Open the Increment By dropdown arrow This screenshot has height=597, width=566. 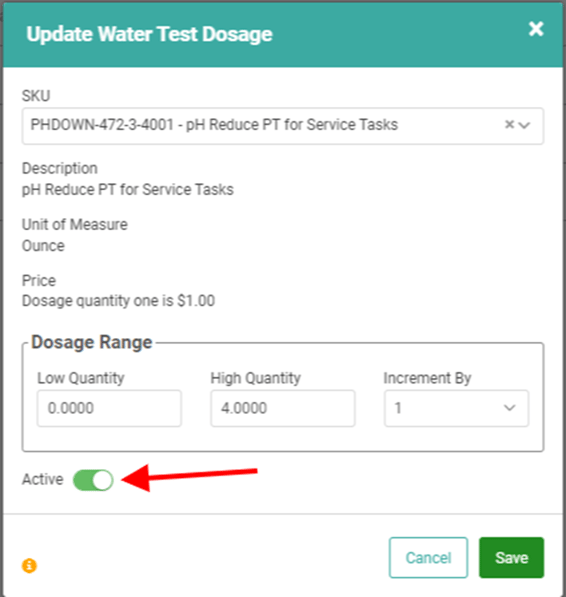coord(509,408)
